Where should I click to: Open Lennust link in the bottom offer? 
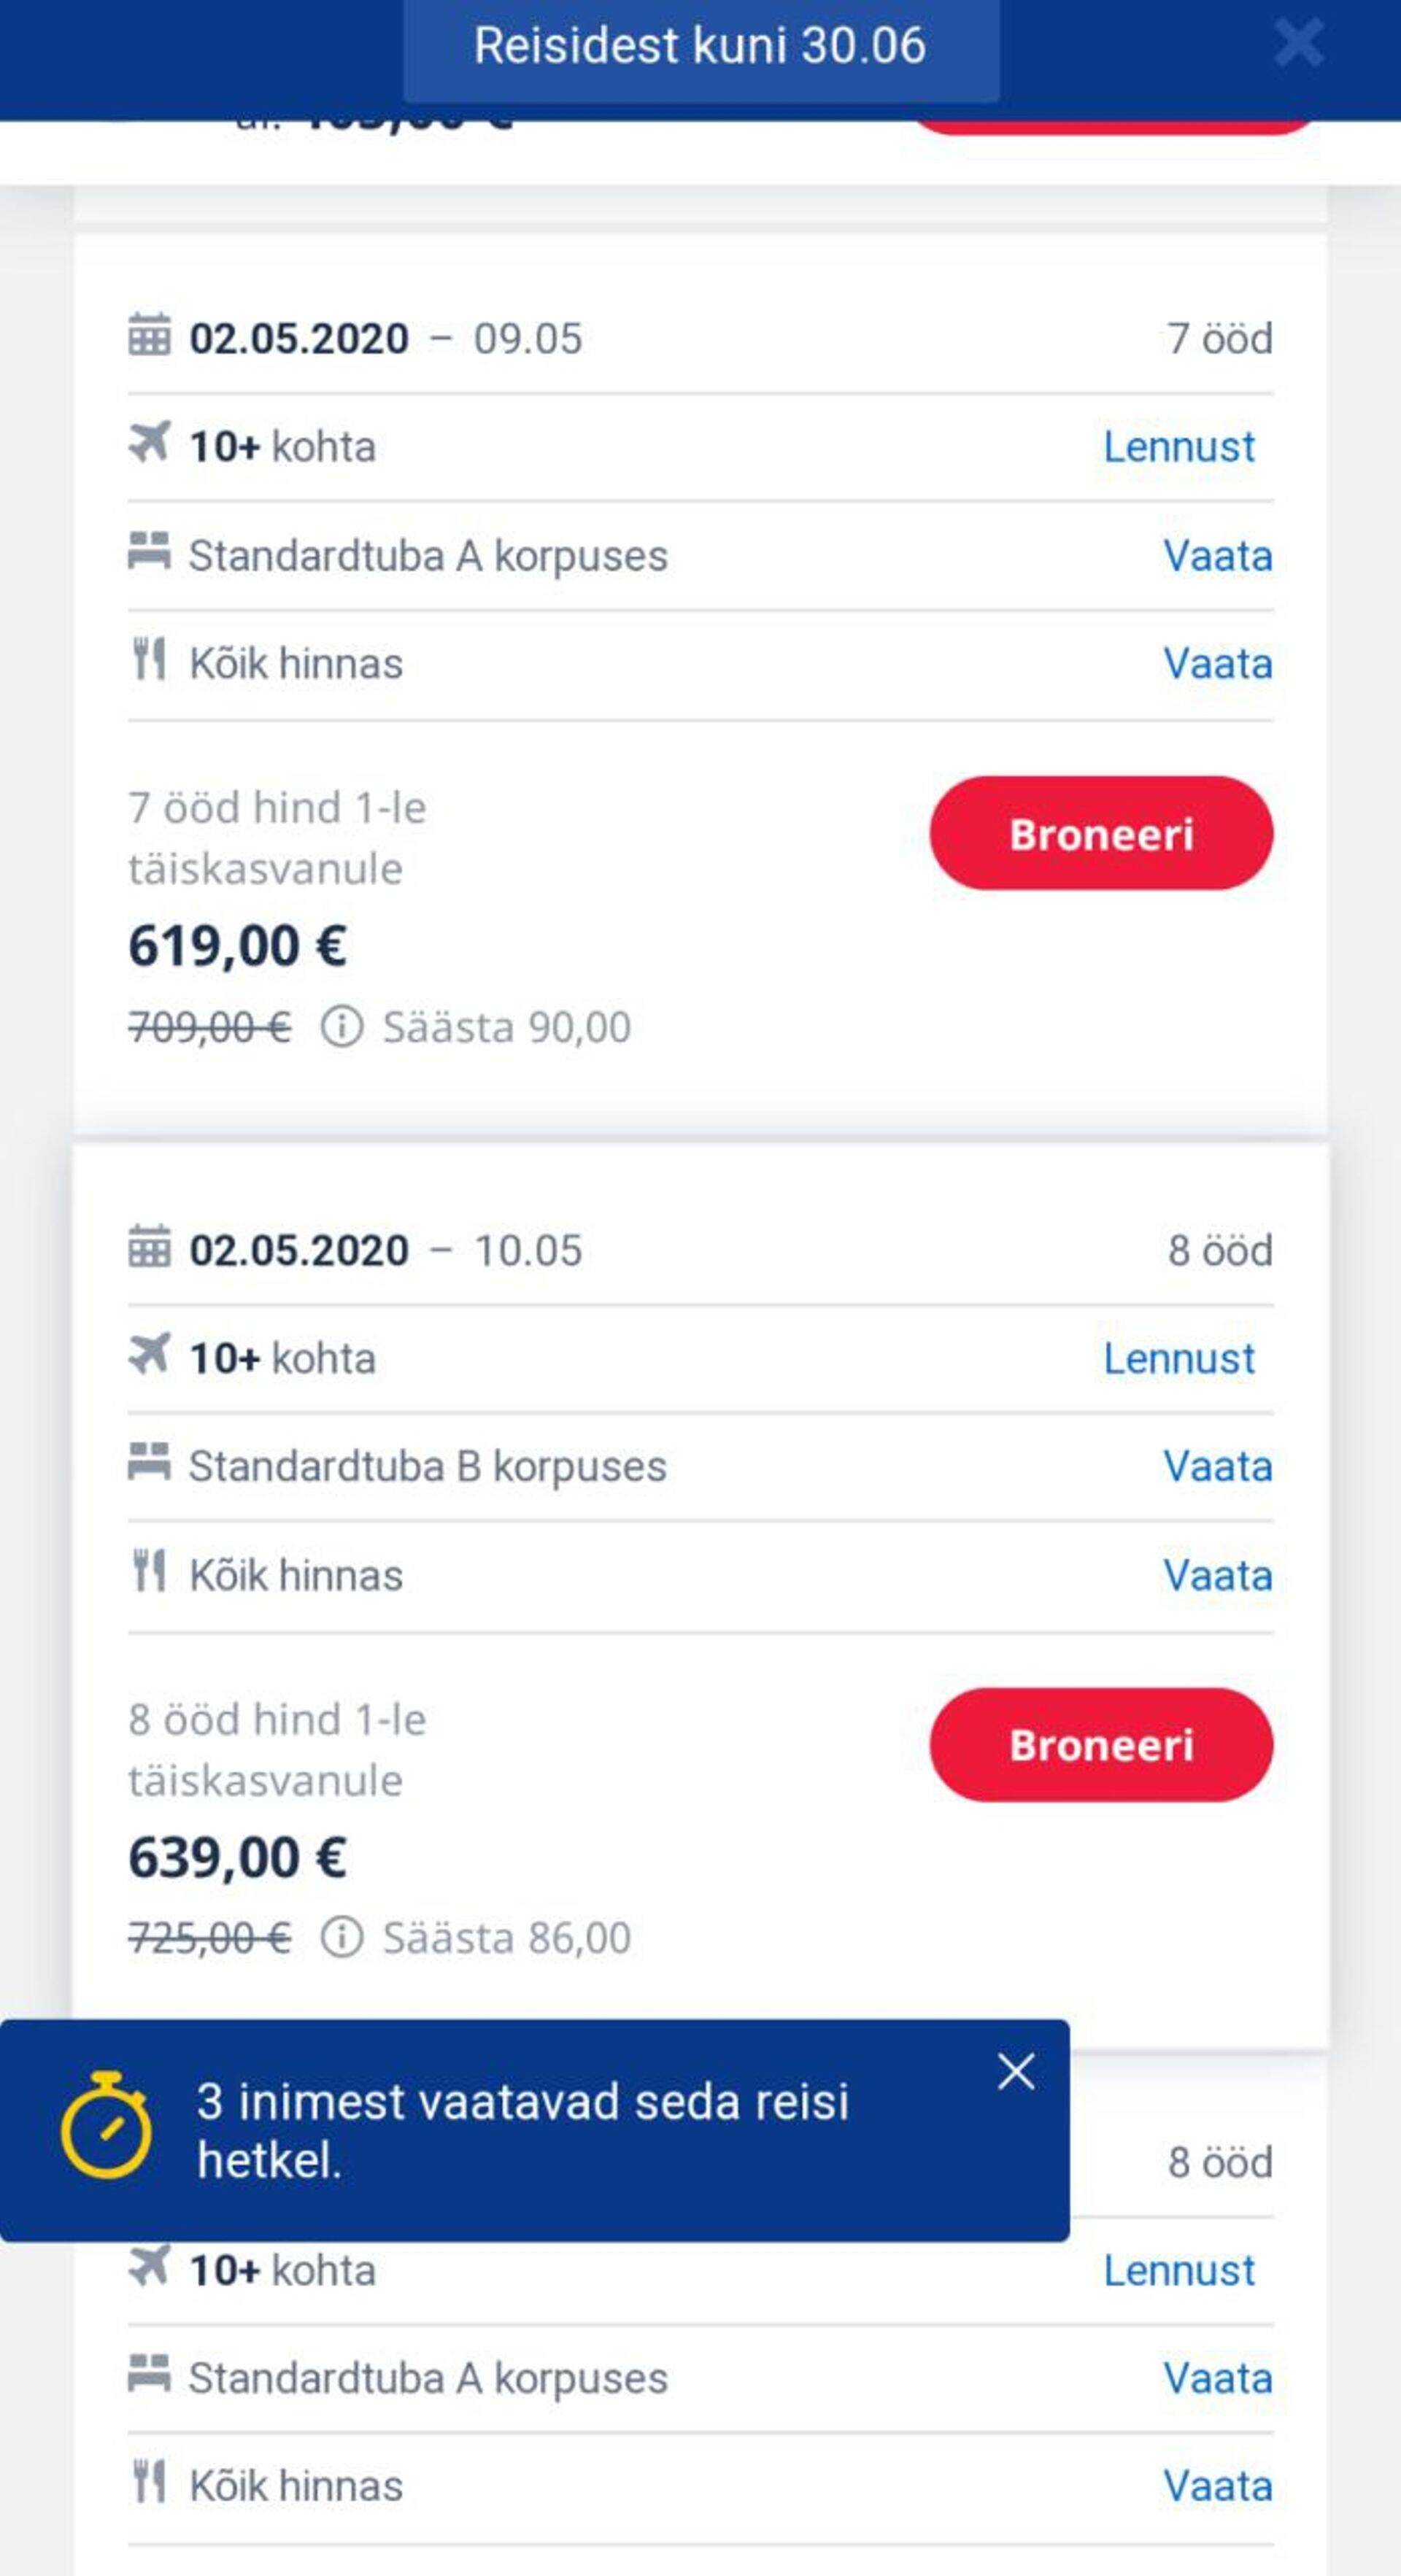coord(1178,2271)
